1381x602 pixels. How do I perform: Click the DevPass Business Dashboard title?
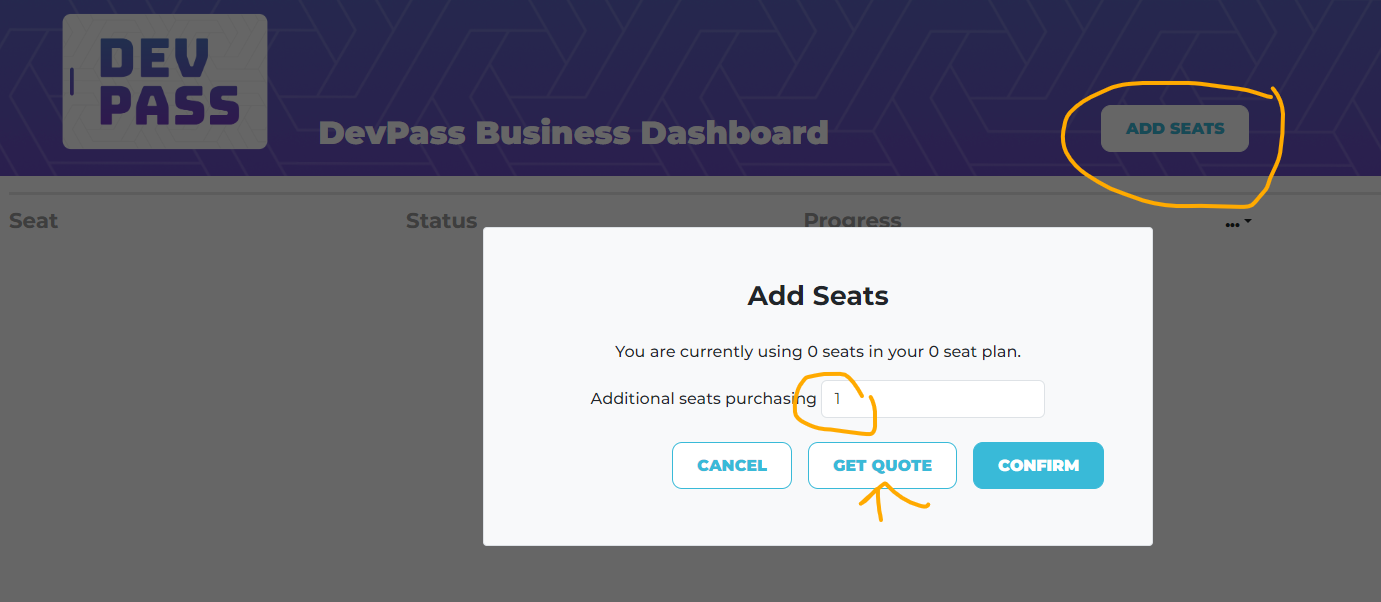pos(573,133)
